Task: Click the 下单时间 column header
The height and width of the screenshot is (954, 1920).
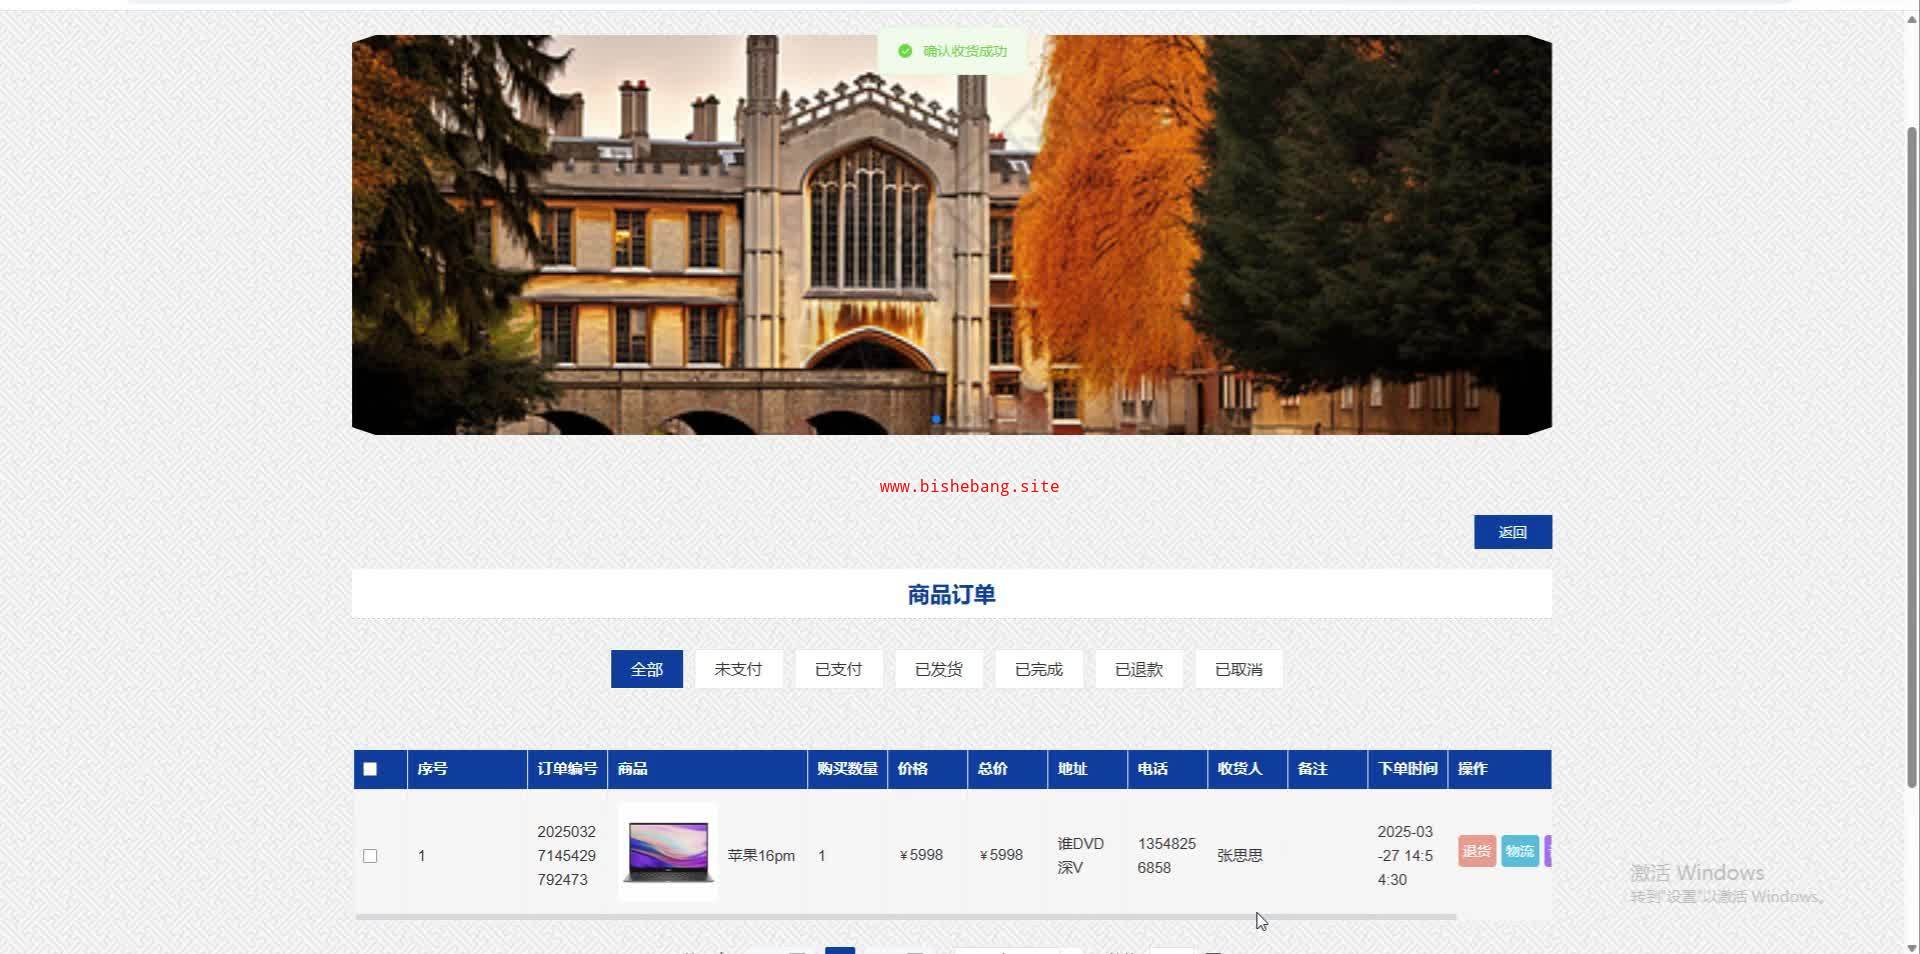Action: 1407,769
